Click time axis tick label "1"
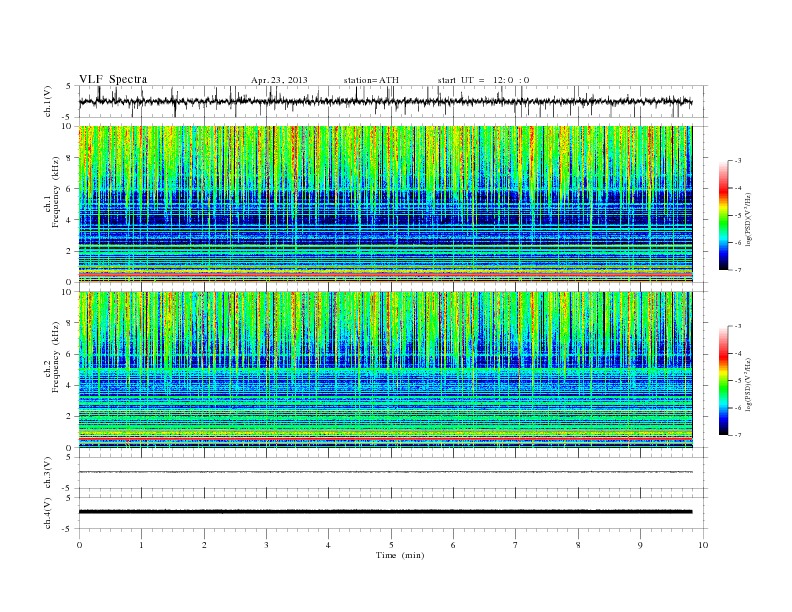The image size is (792, 612). 141,545
